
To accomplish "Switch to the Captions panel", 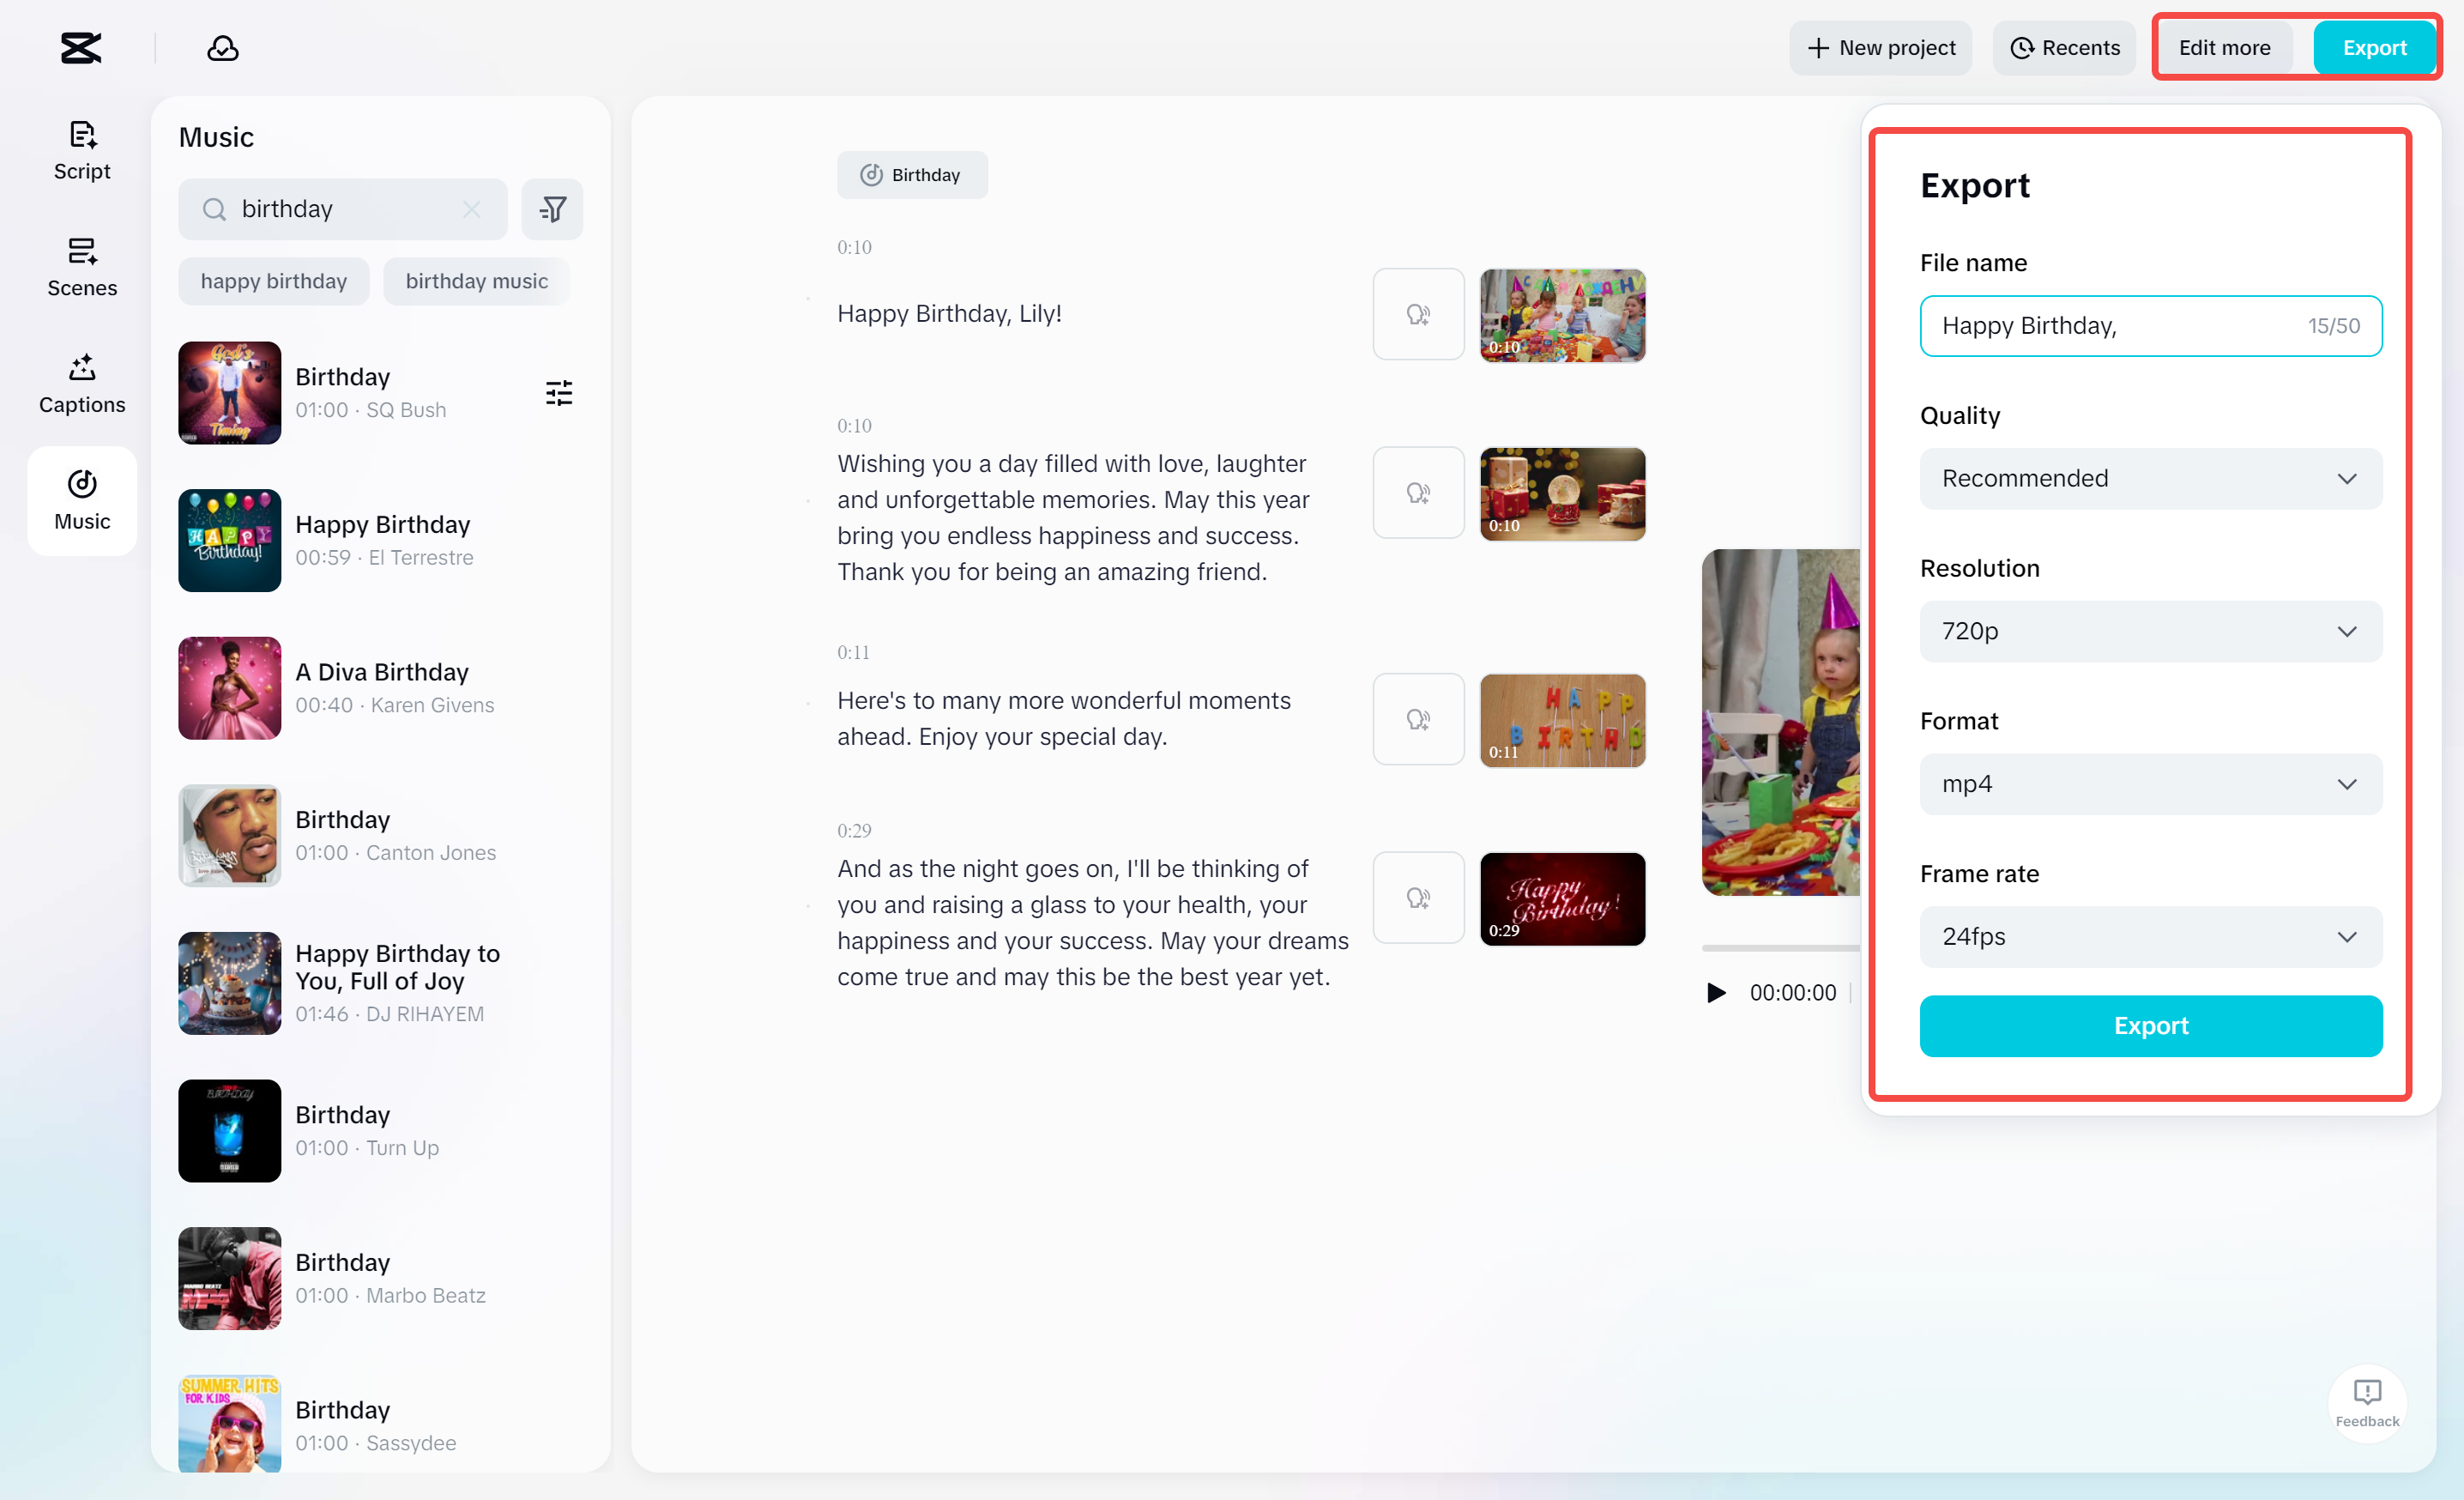I will click(81, 384).
